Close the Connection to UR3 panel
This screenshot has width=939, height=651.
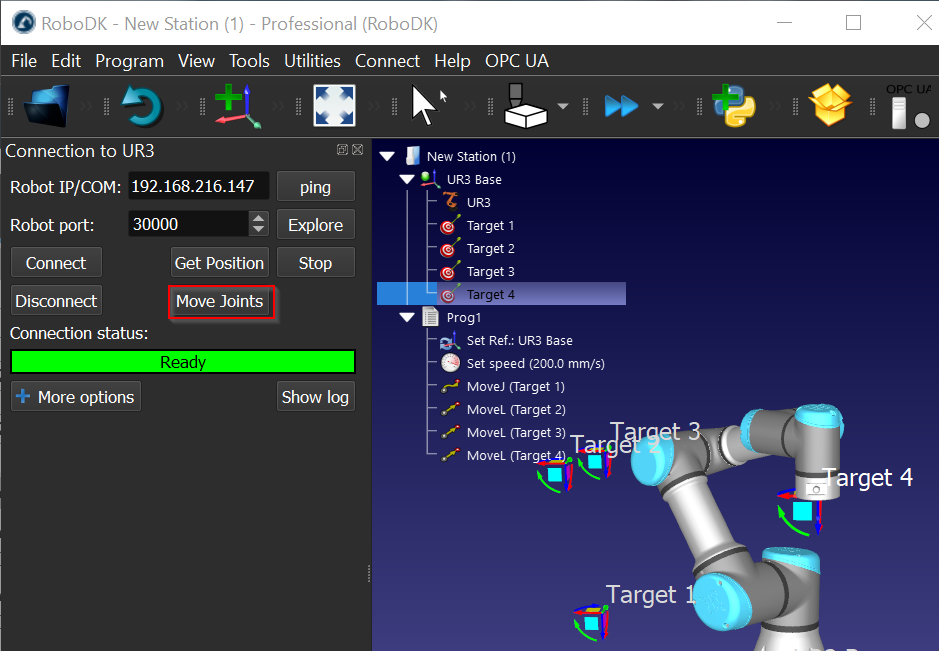pos(358,150)
